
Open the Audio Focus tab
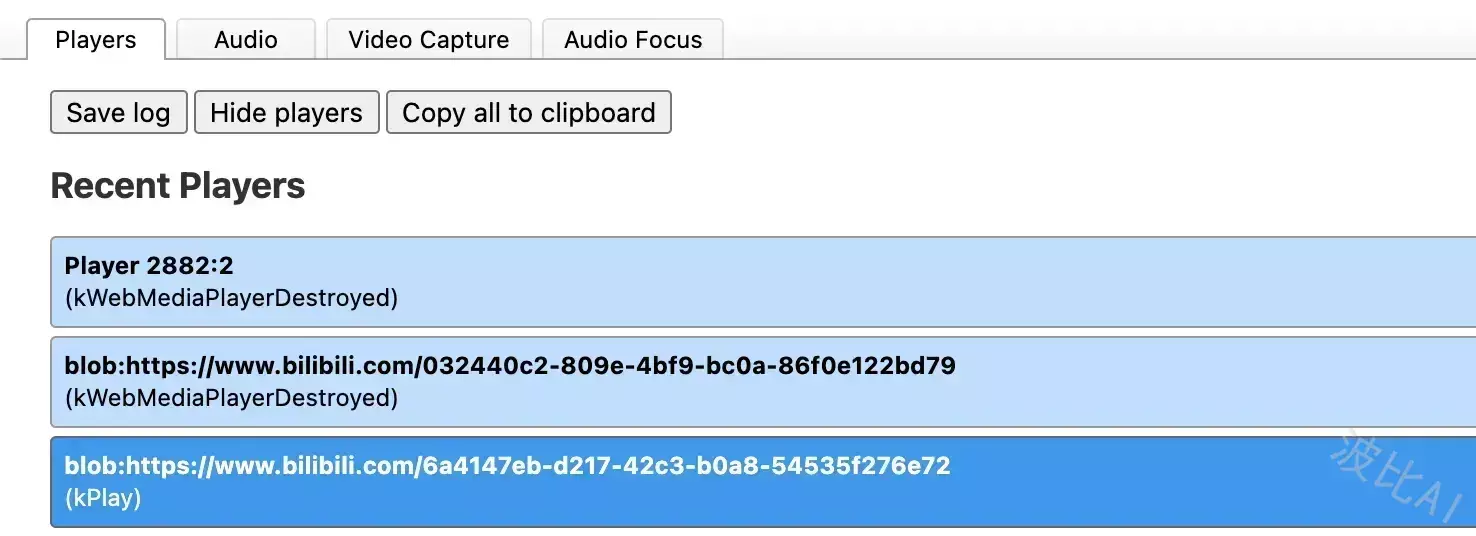633,40
